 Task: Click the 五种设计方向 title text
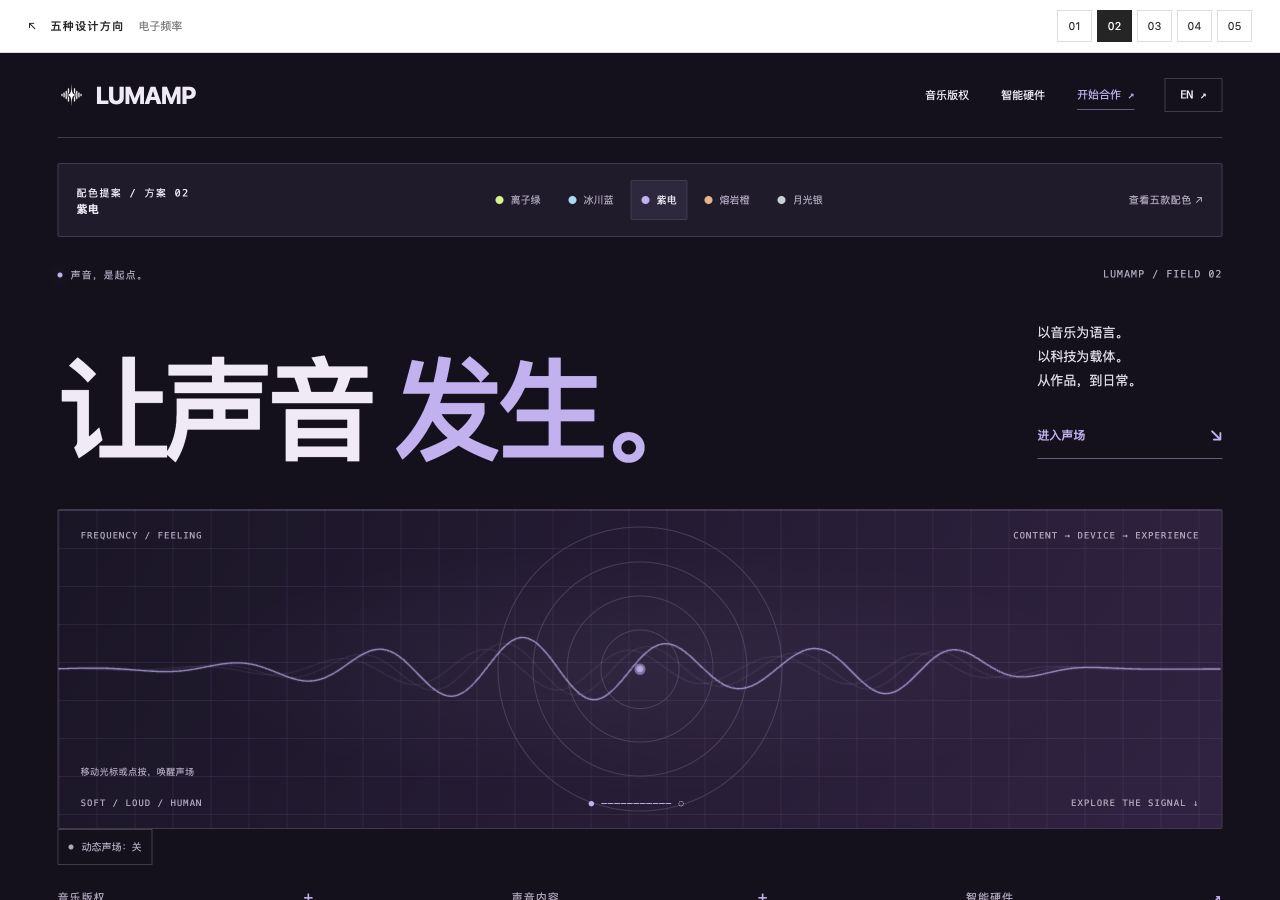(x=87, y=26)
